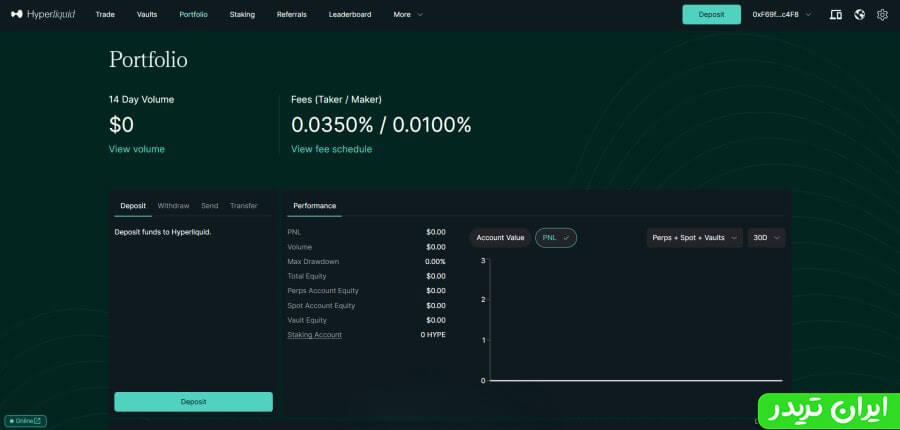The height and width of the screenshot is (430, 900).
Task: Click the Perps Account Equity label
Action: [323, 290]
